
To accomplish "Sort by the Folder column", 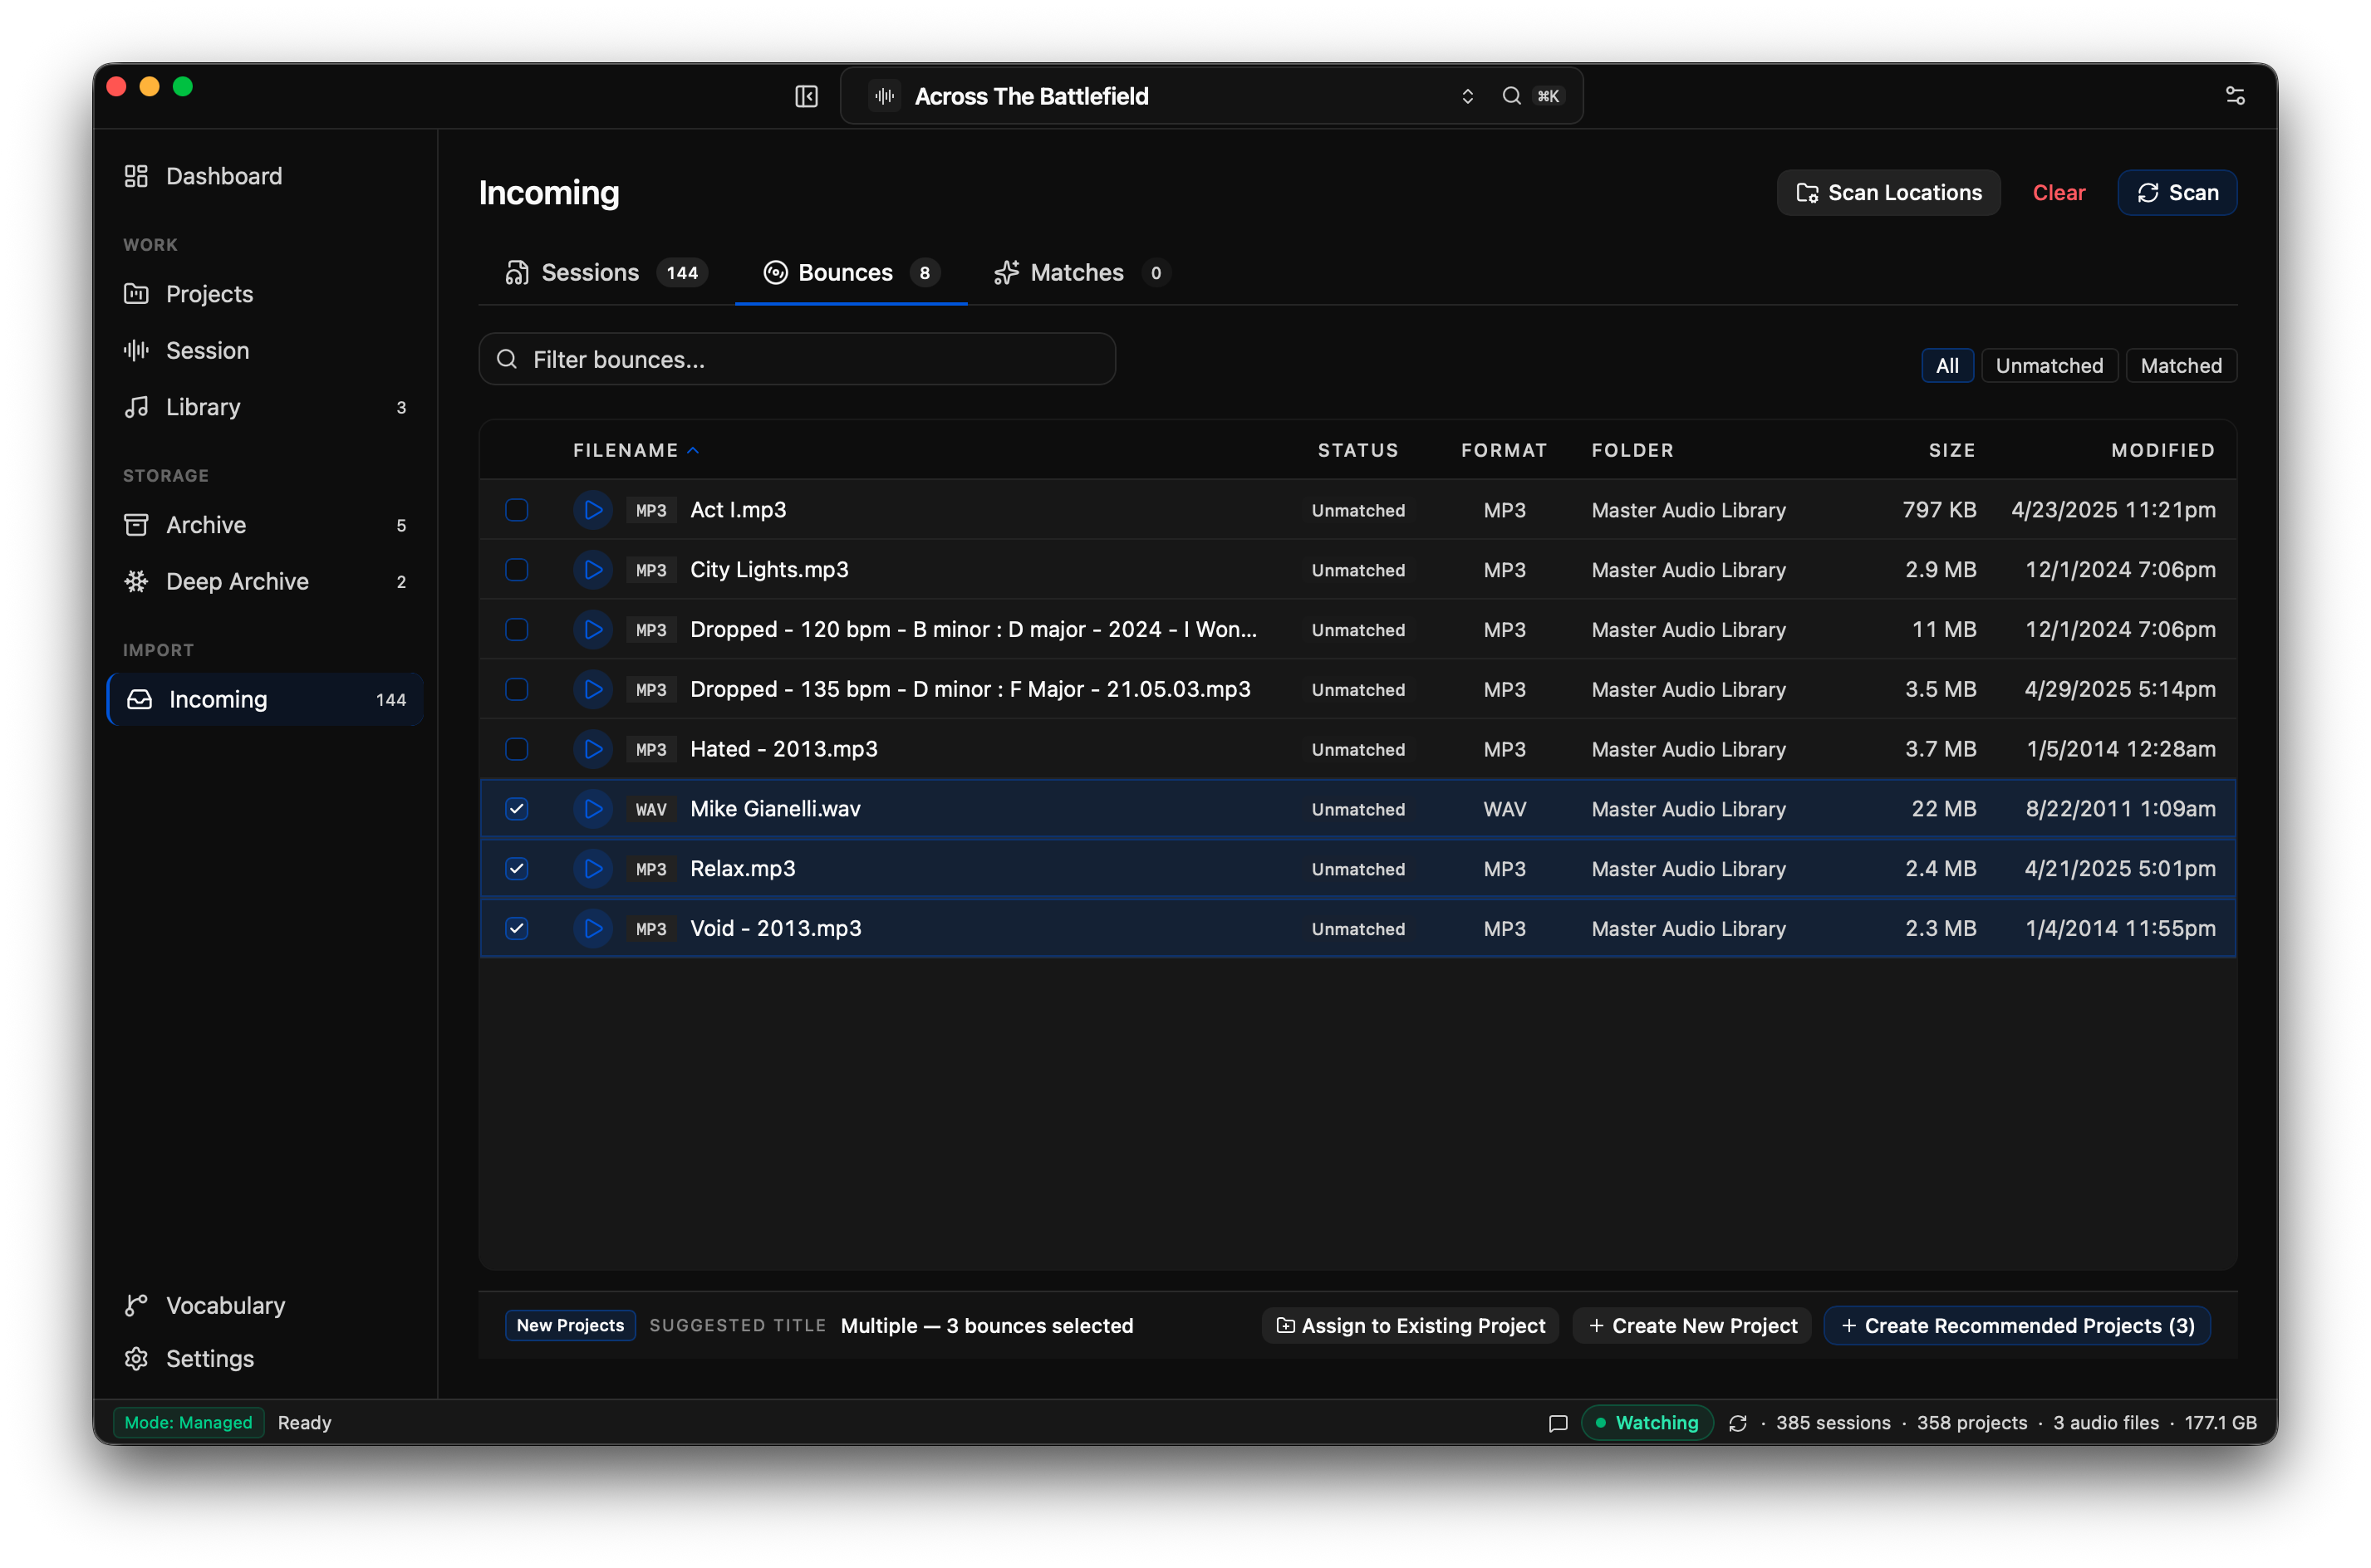I will (x=1632, y=451).
